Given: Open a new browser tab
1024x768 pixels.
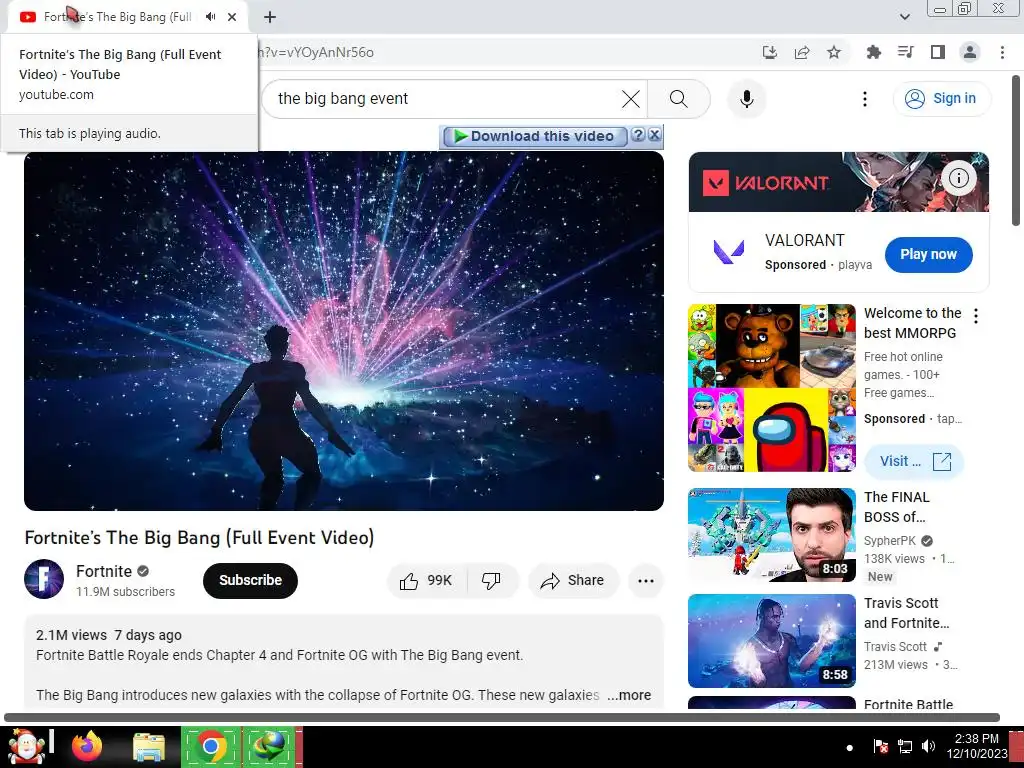Looking at the screenshot, I should pyautogui.click(x=270, y=17).
